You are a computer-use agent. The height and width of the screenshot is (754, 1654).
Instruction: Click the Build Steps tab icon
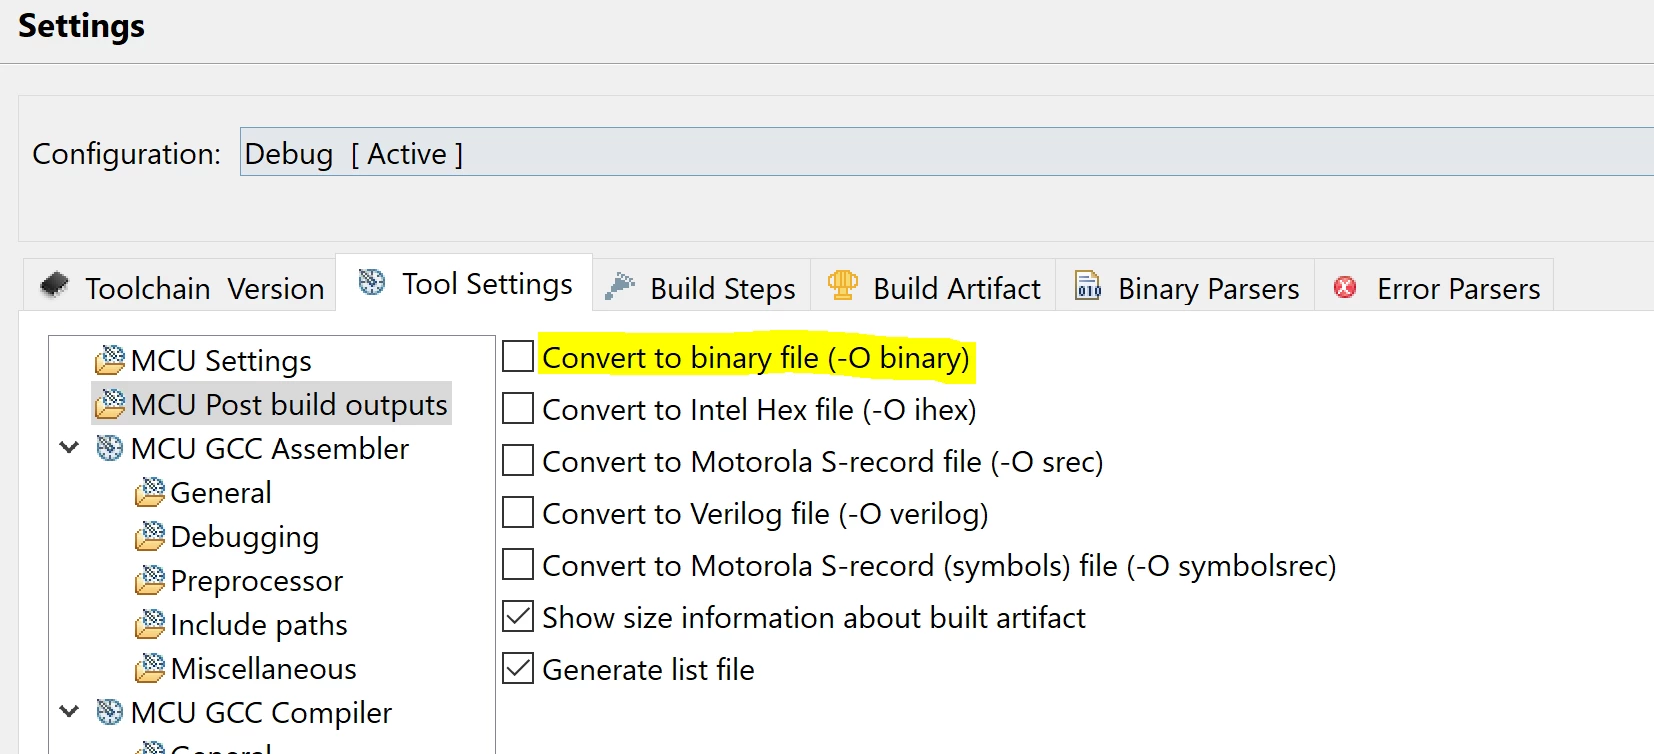coord(620,286)
